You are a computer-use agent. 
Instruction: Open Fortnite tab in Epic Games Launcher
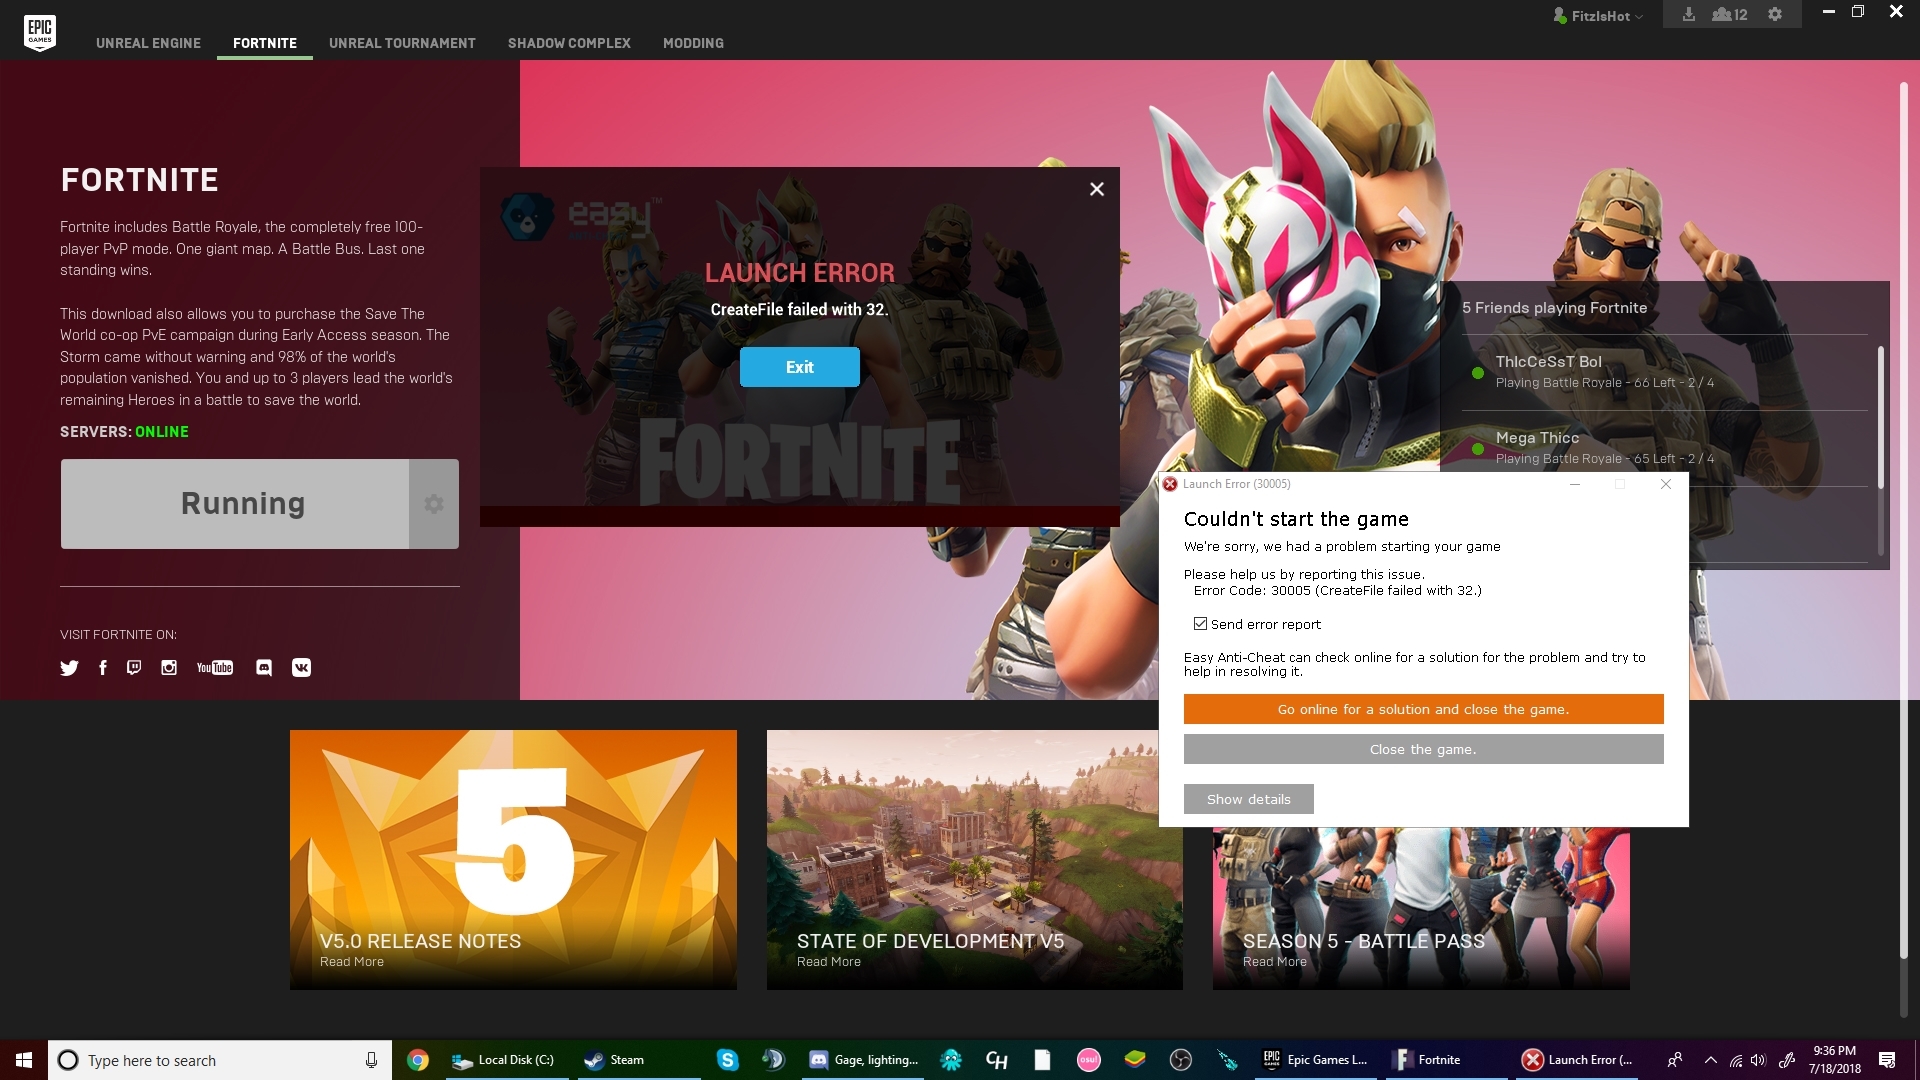[x=265, y=42]
